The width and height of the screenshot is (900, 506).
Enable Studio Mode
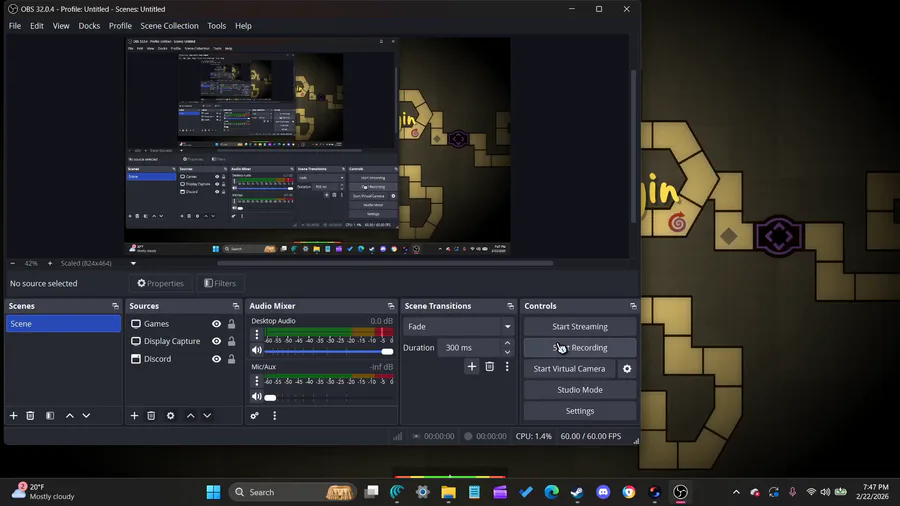pos(580,390)
